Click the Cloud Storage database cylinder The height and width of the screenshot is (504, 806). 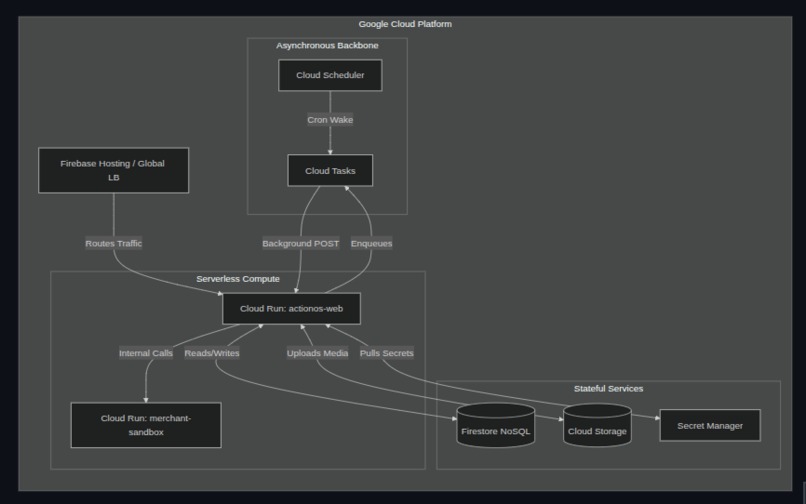pyautogui.click(x=597, y=425)
